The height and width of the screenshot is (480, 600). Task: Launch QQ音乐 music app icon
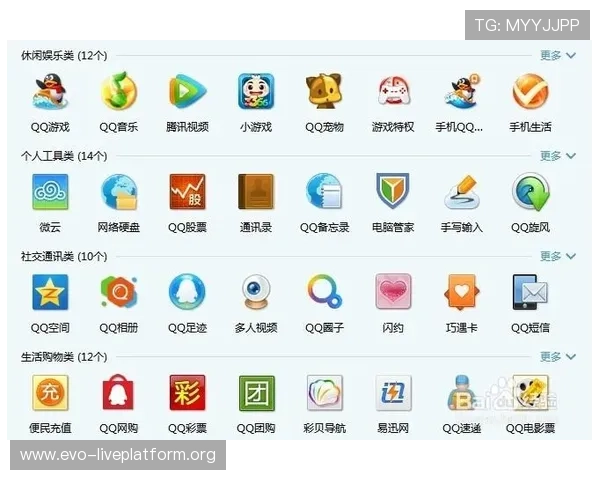[119, 91]
